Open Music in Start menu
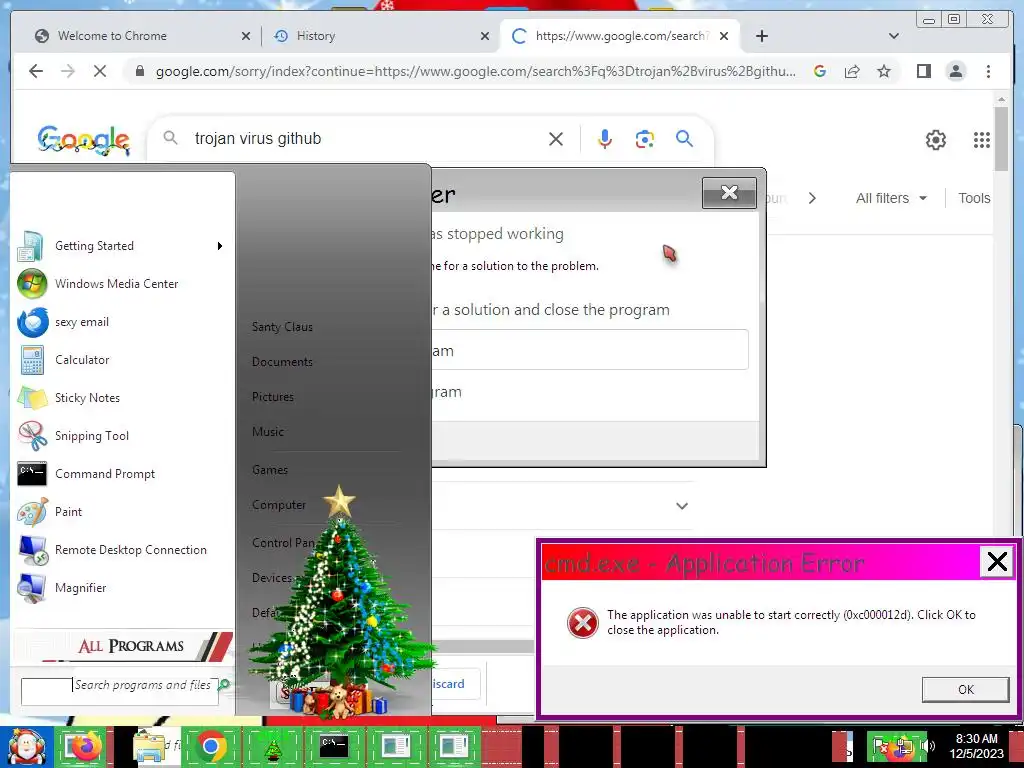The width and height of the screenshot is (1024, 768). tap(268, 432)
